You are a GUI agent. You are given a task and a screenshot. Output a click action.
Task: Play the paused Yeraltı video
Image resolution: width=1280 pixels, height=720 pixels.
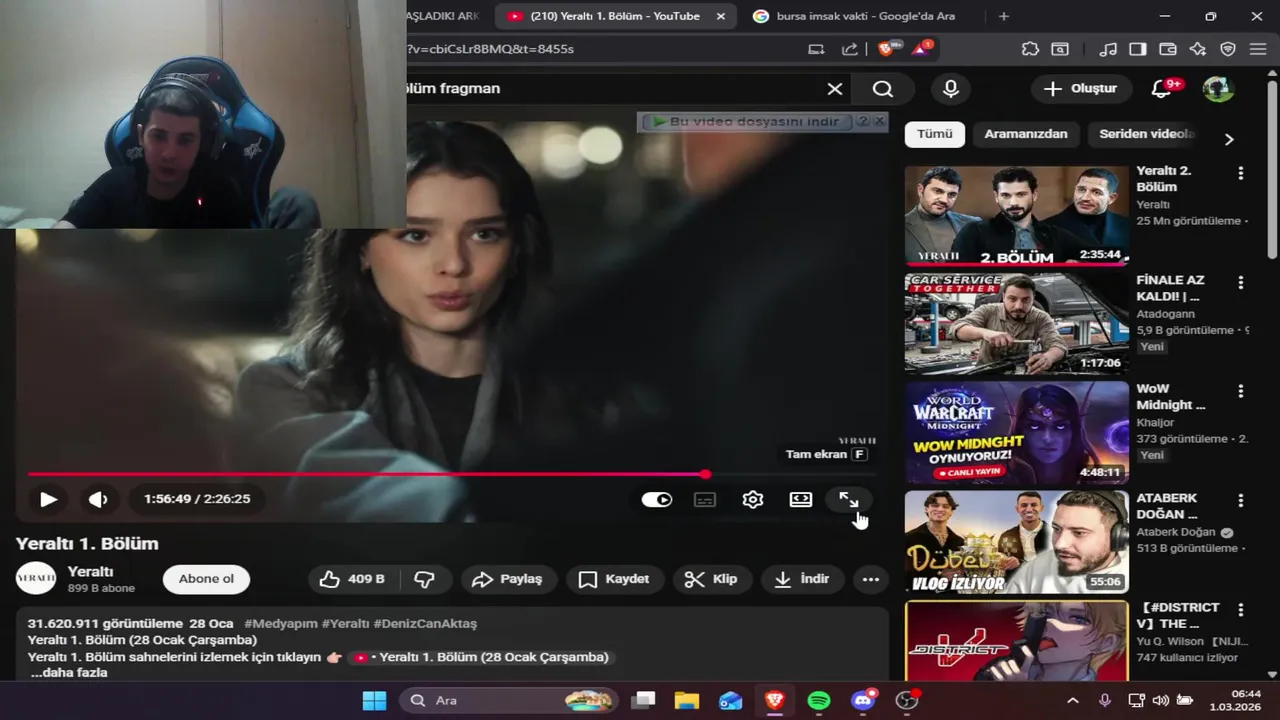48,499
